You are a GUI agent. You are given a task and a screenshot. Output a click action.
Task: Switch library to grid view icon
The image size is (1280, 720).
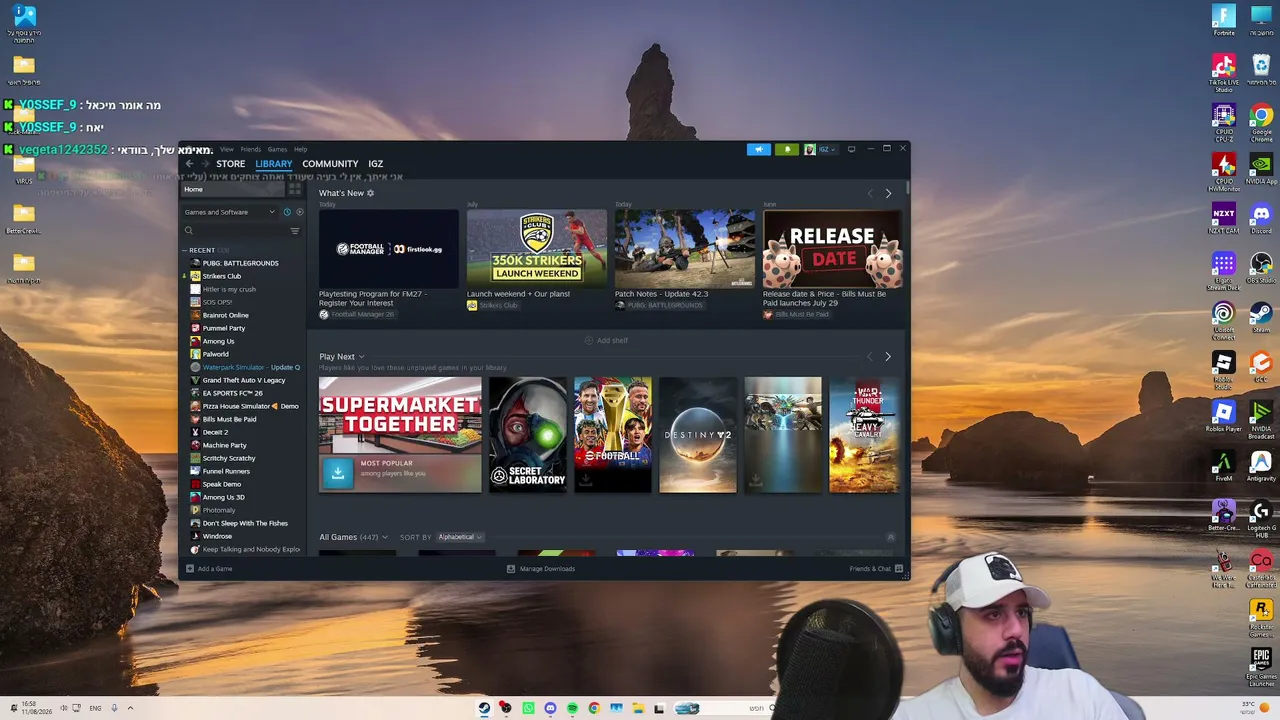point(295,189)
